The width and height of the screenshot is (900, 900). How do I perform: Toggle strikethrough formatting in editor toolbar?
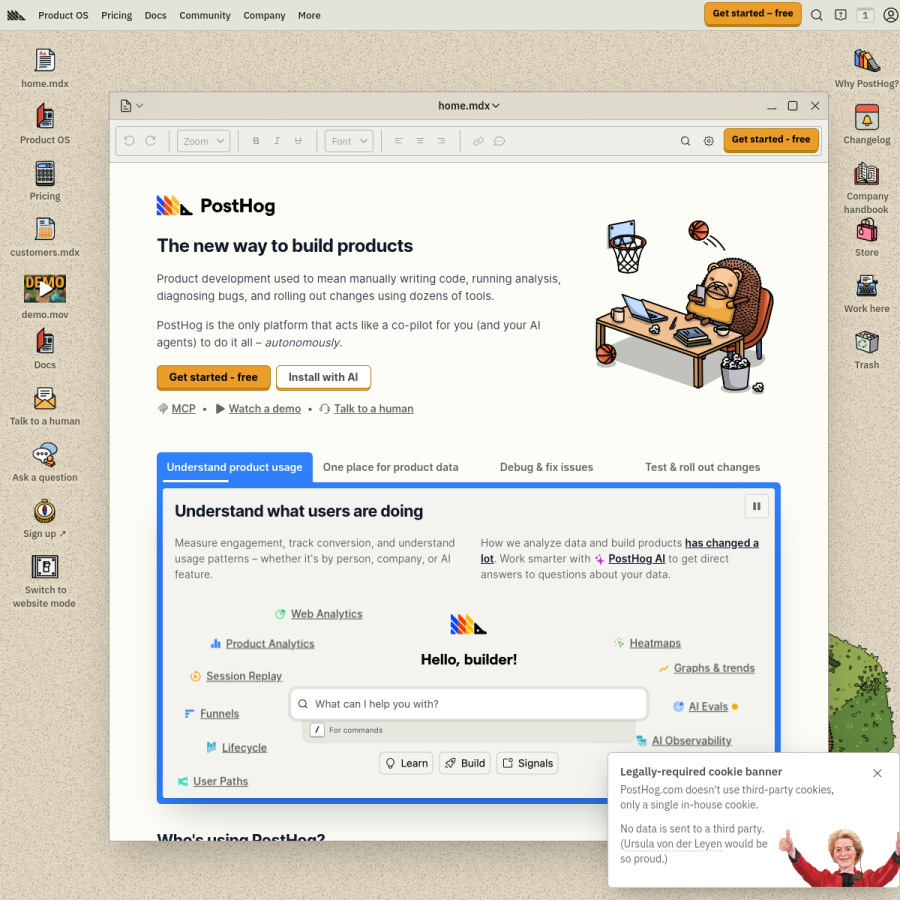pos(298,141)
